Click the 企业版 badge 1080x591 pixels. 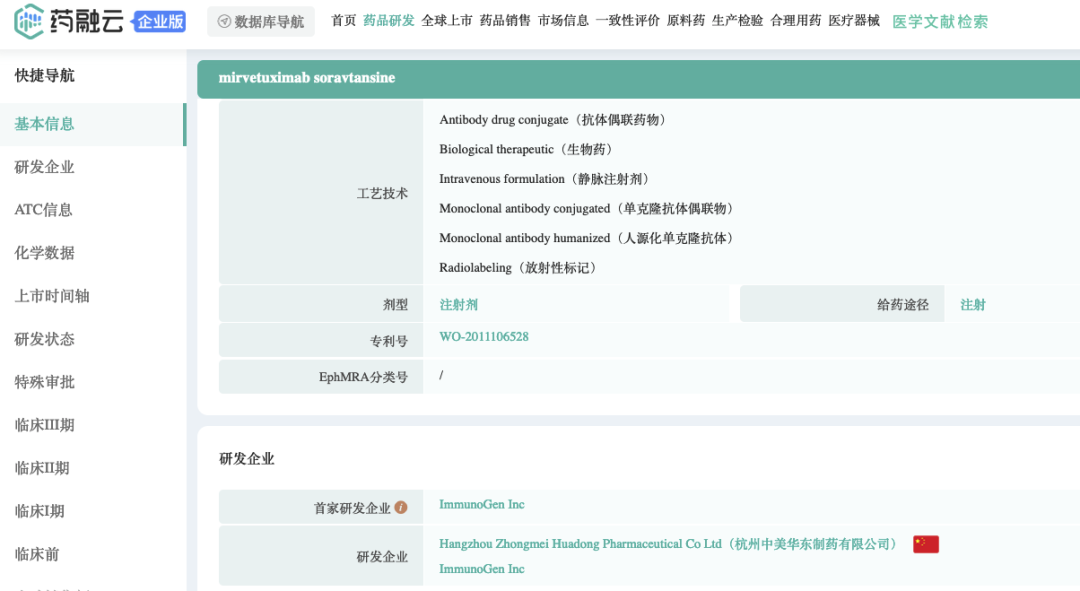pyautogui.click(x=160, y=21)
